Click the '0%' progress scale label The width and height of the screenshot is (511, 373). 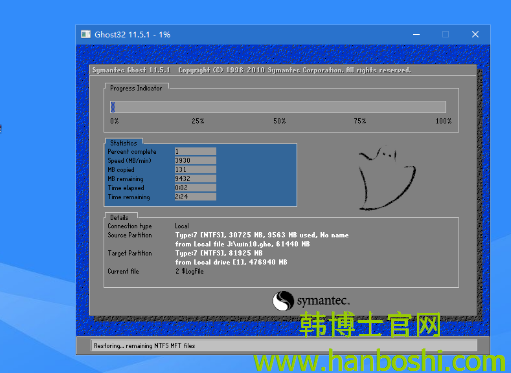(114, 121)
